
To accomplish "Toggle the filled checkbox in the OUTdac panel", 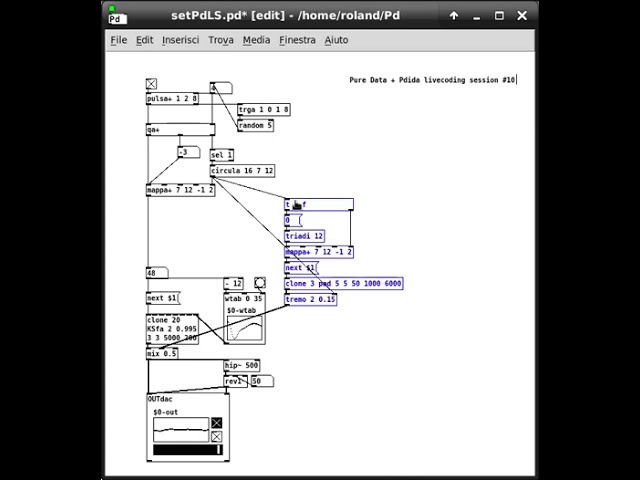I will pyautogui.click(x=216, y=423).
